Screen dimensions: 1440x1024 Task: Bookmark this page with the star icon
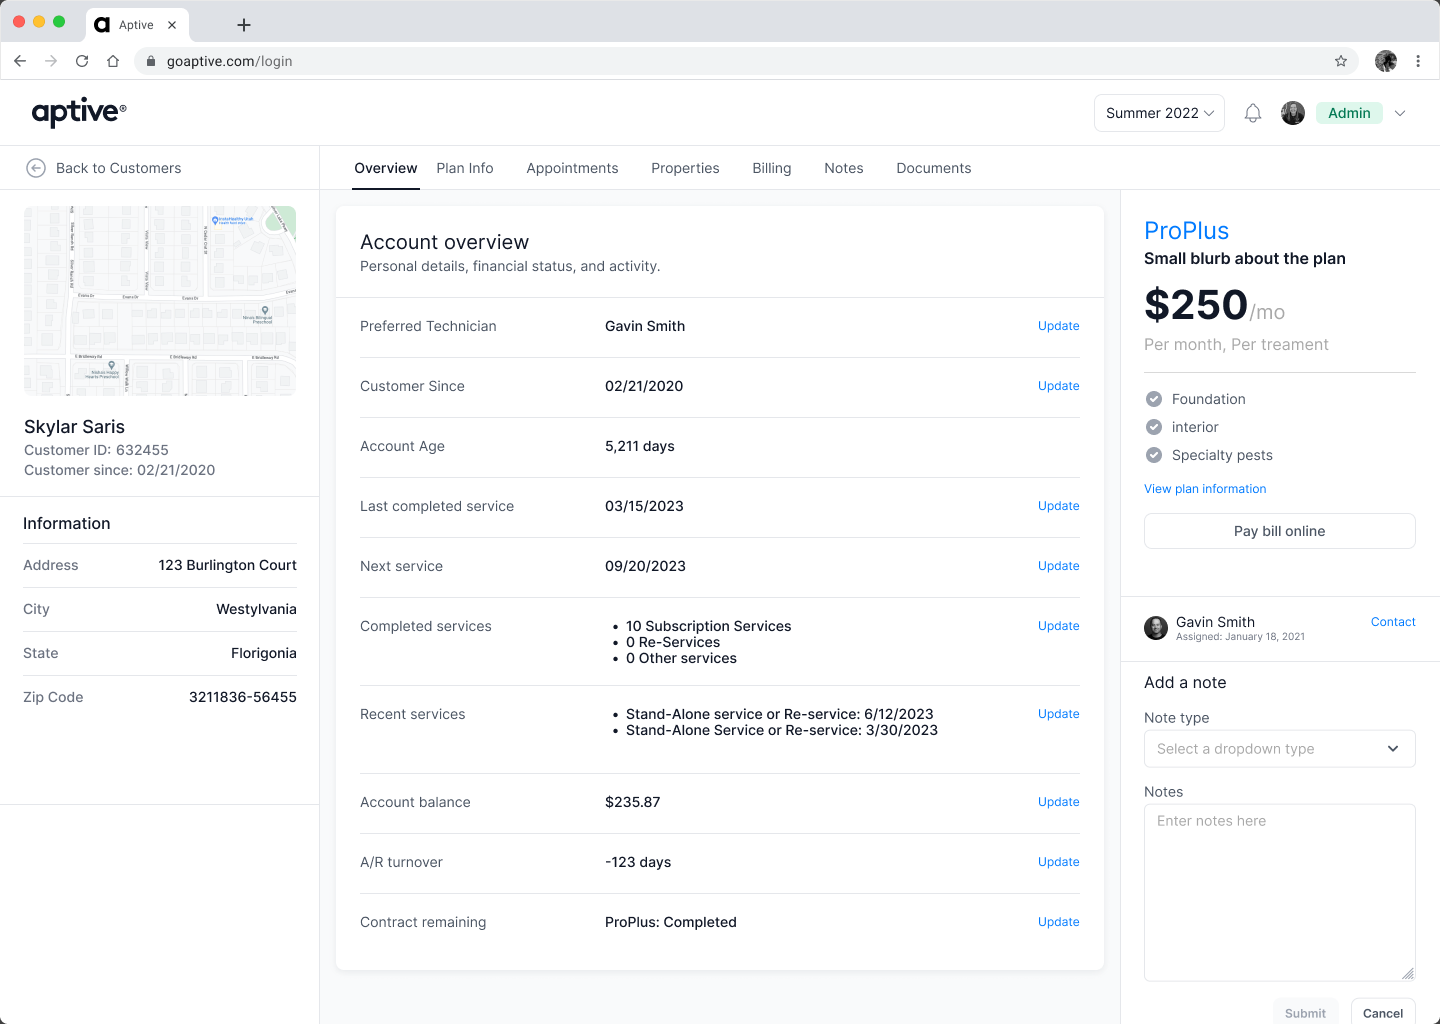(1341, 61)
